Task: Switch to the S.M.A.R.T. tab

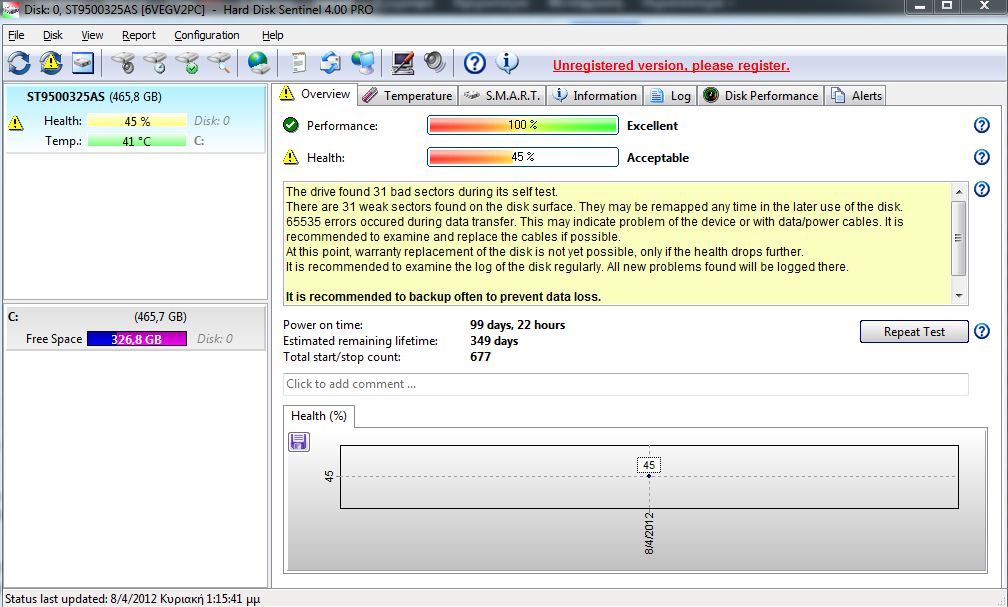Action: click(x=501, y=96)
